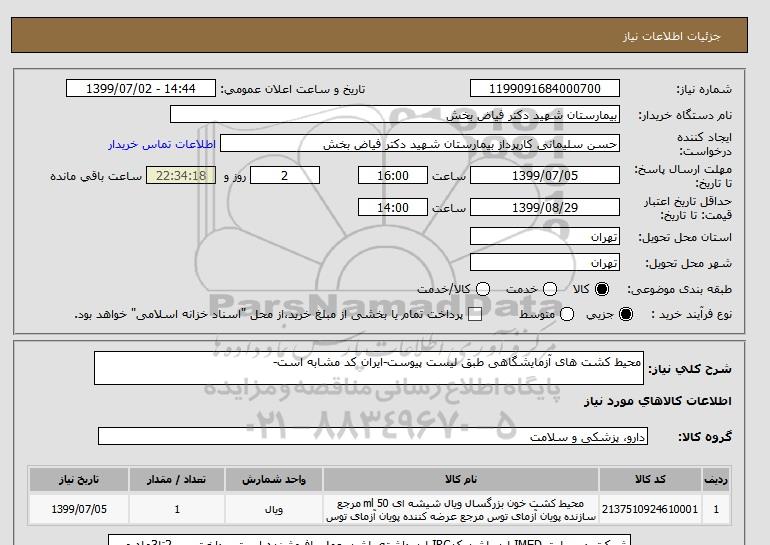770x545 pixels.
Task: Click the remaining days field showing 2
Action: point(285,175)
